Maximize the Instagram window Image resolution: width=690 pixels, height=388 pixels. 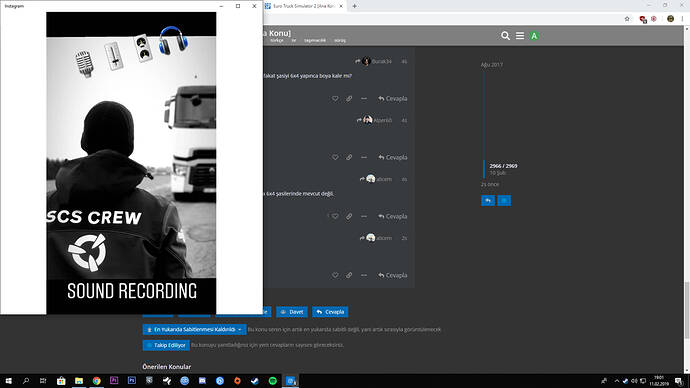tap(238, 6)
